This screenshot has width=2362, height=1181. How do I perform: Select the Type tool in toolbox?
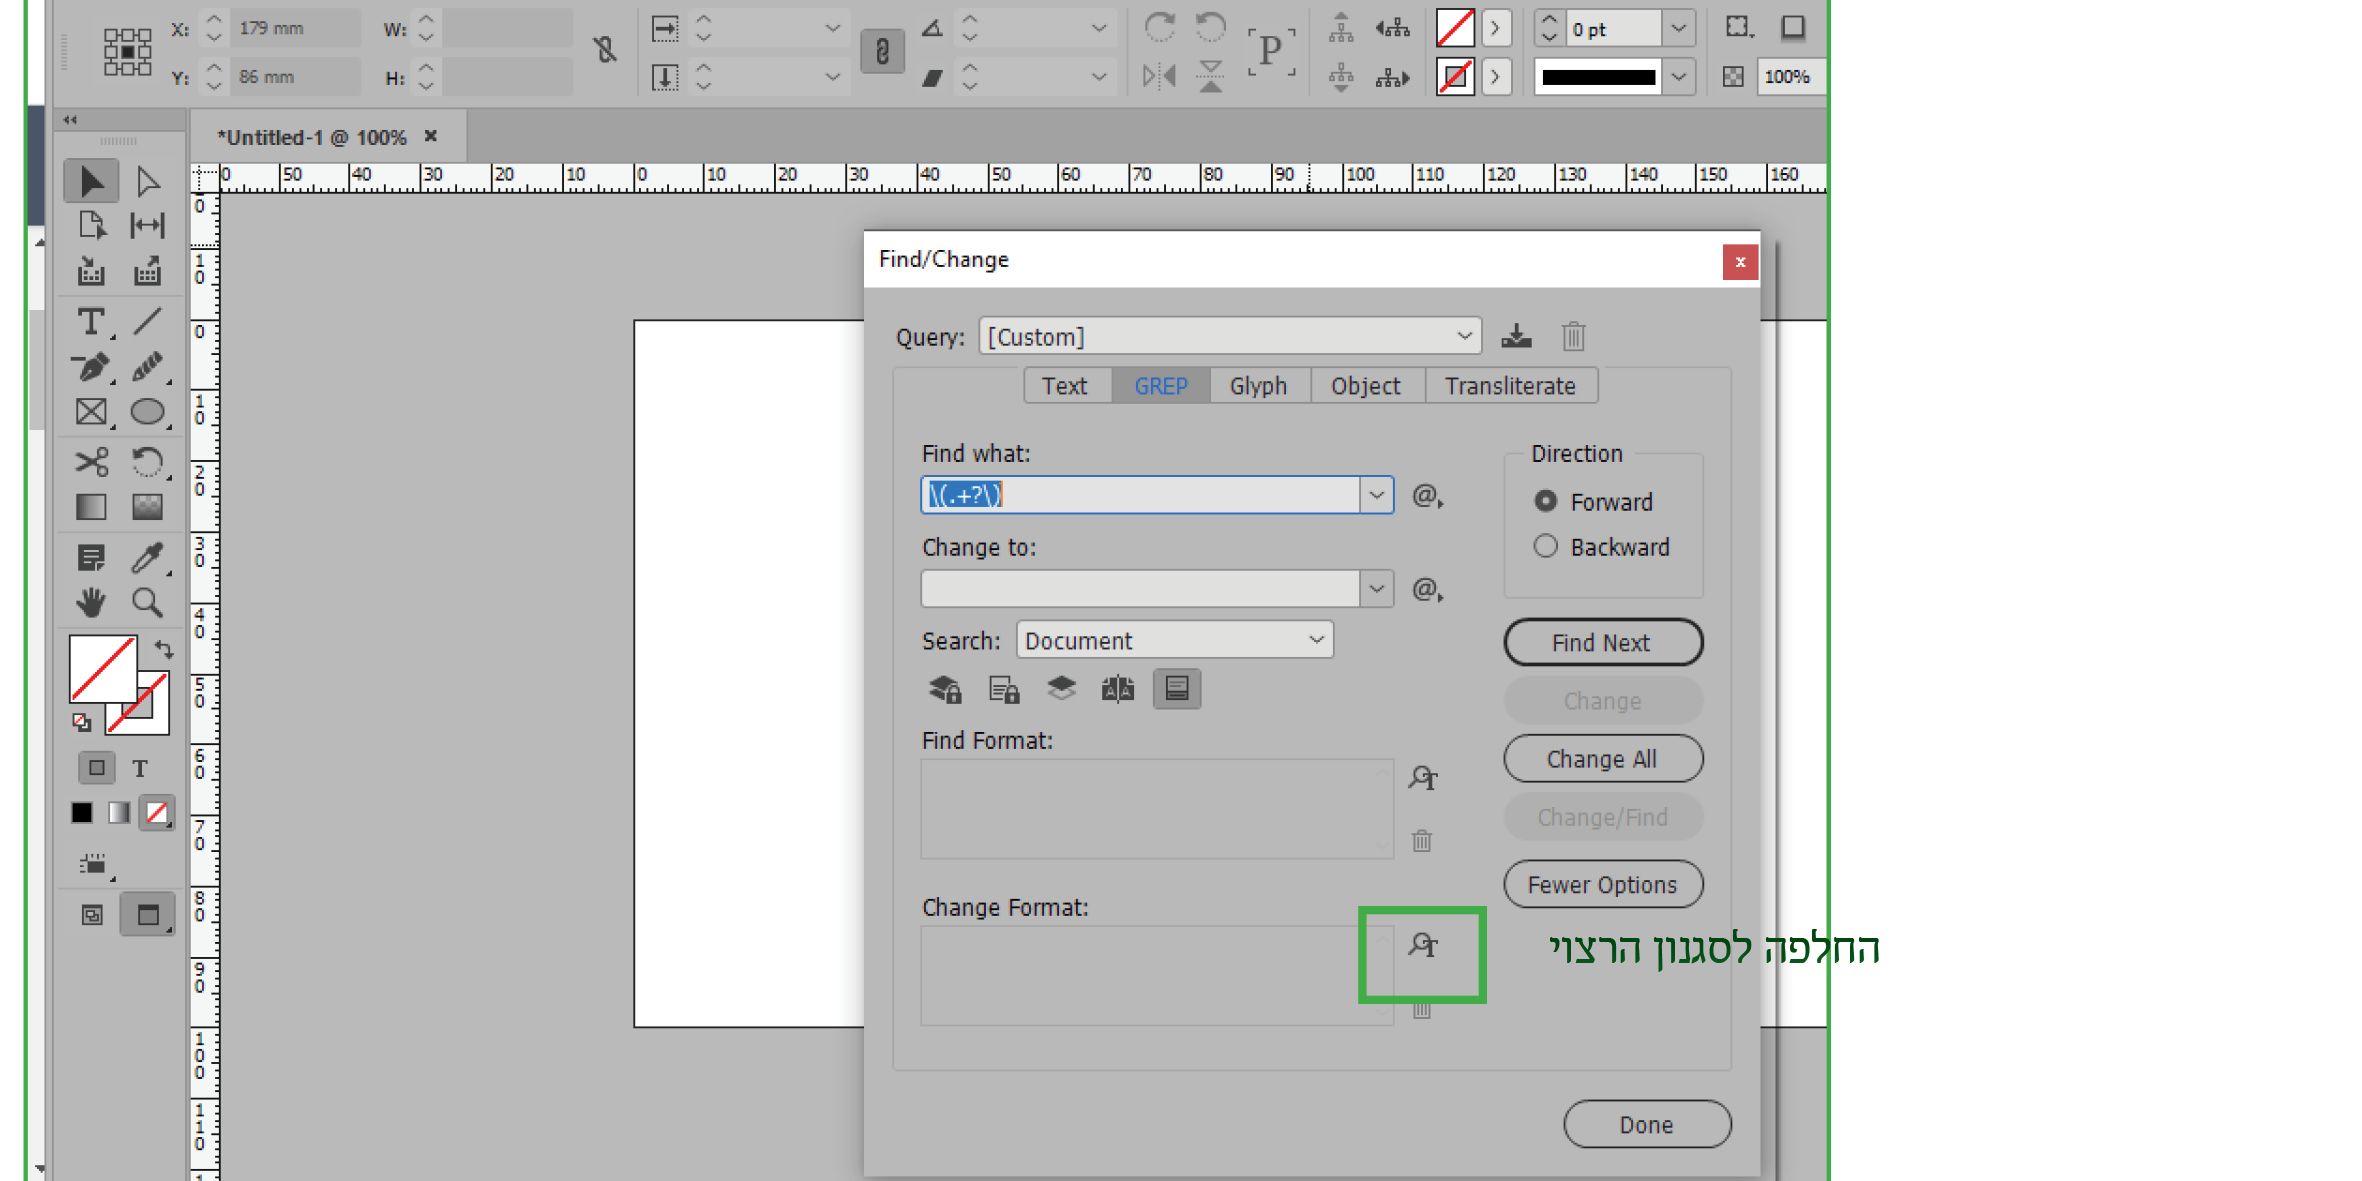[x=90, y=322]
